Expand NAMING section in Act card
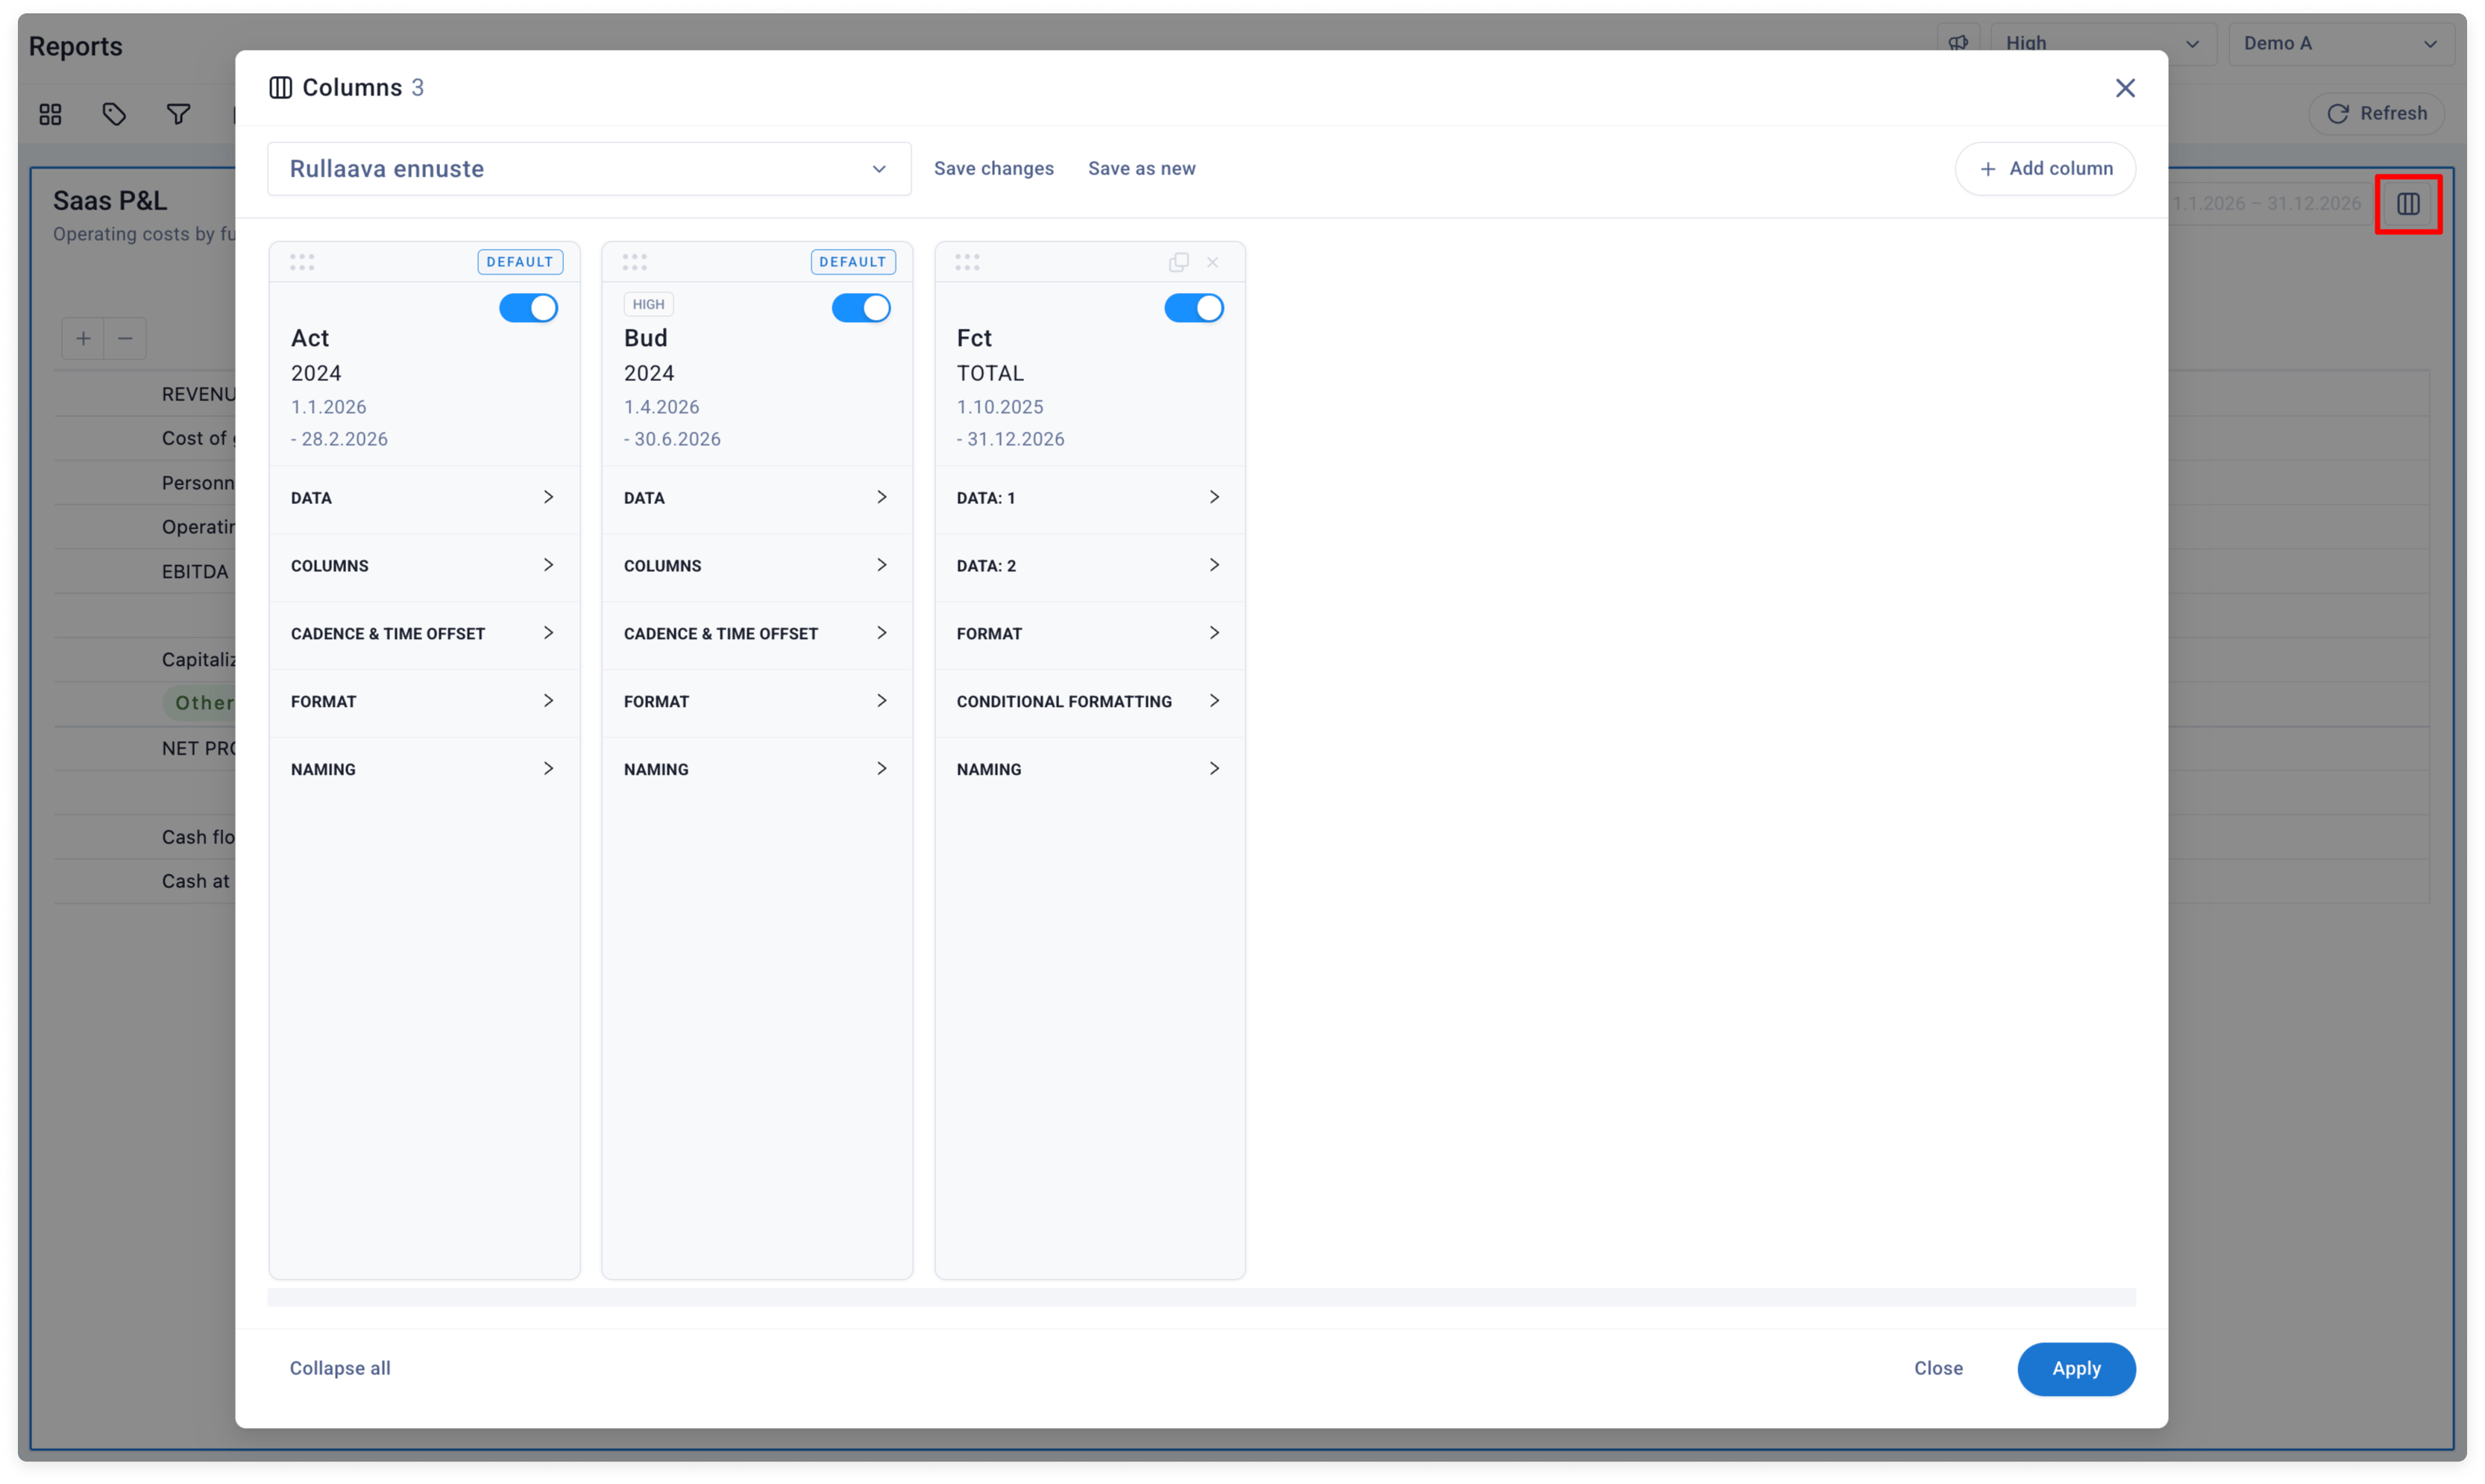 pos(424,770)
